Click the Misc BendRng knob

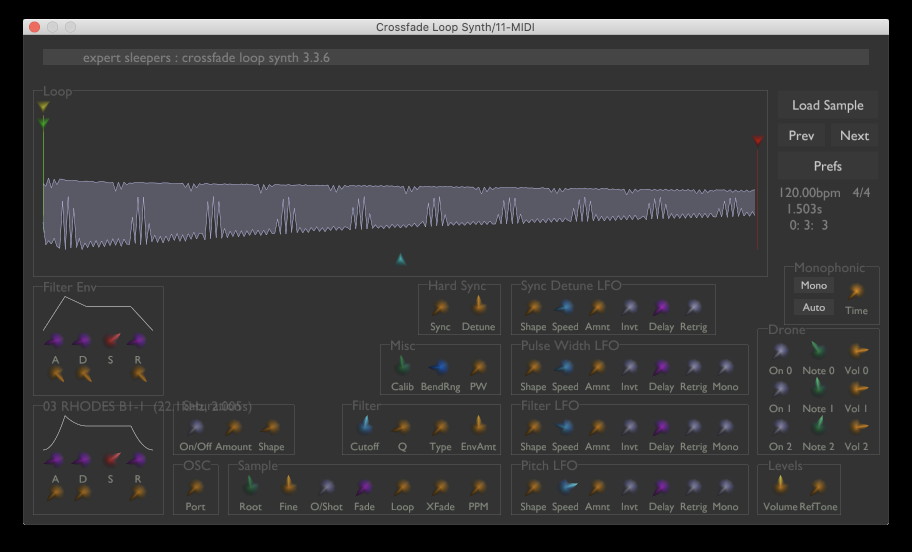(440, 367)
